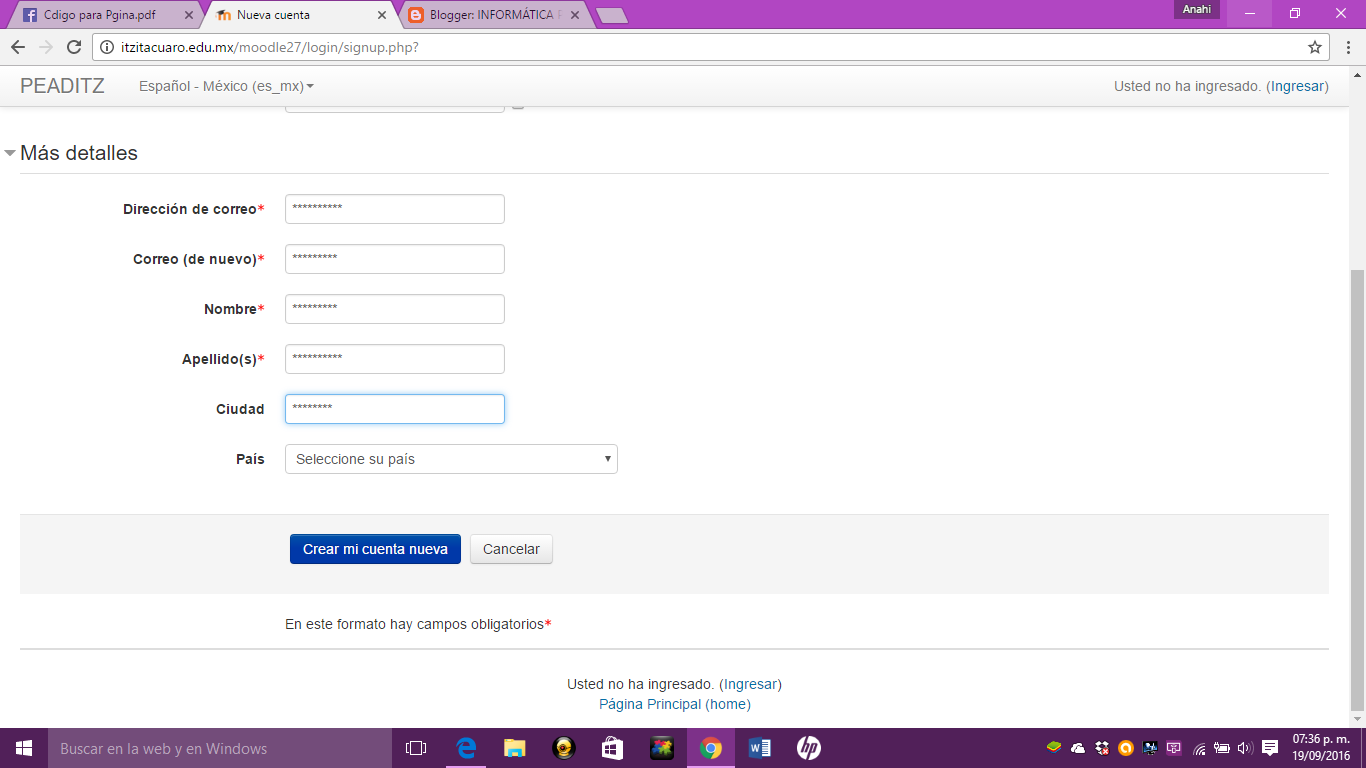Screen dimensions: 1366x768
Task: Switch to Google Chrome on the taskbar
Action: pyautogui.click(x=711, y=748)
